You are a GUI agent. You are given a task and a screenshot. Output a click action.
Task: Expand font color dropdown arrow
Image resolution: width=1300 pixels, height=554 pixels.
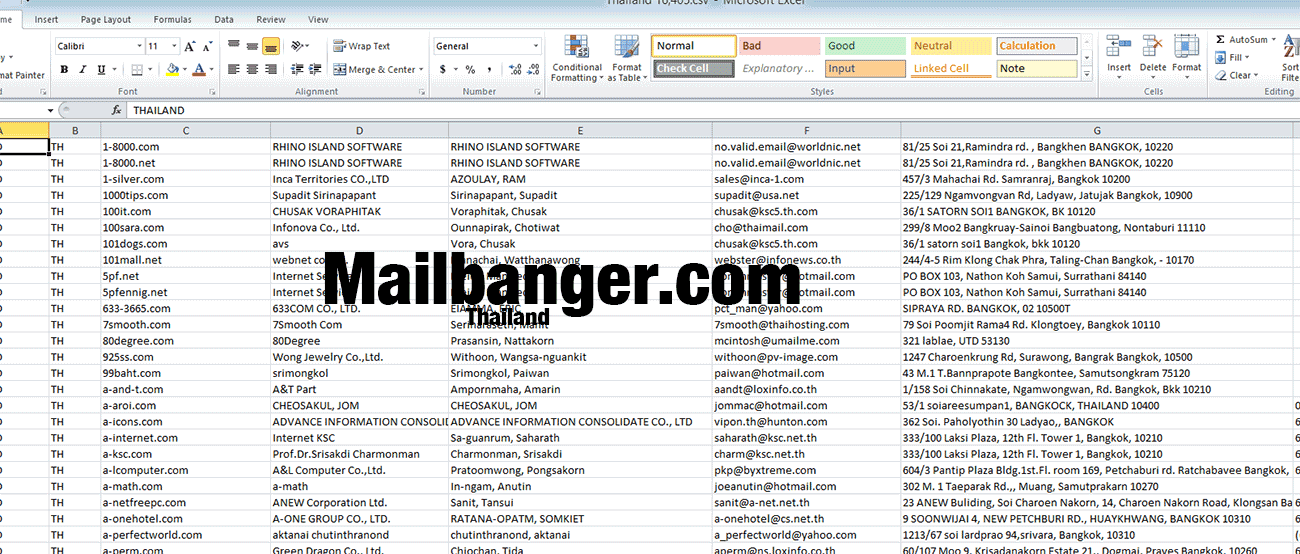(211, 70)
